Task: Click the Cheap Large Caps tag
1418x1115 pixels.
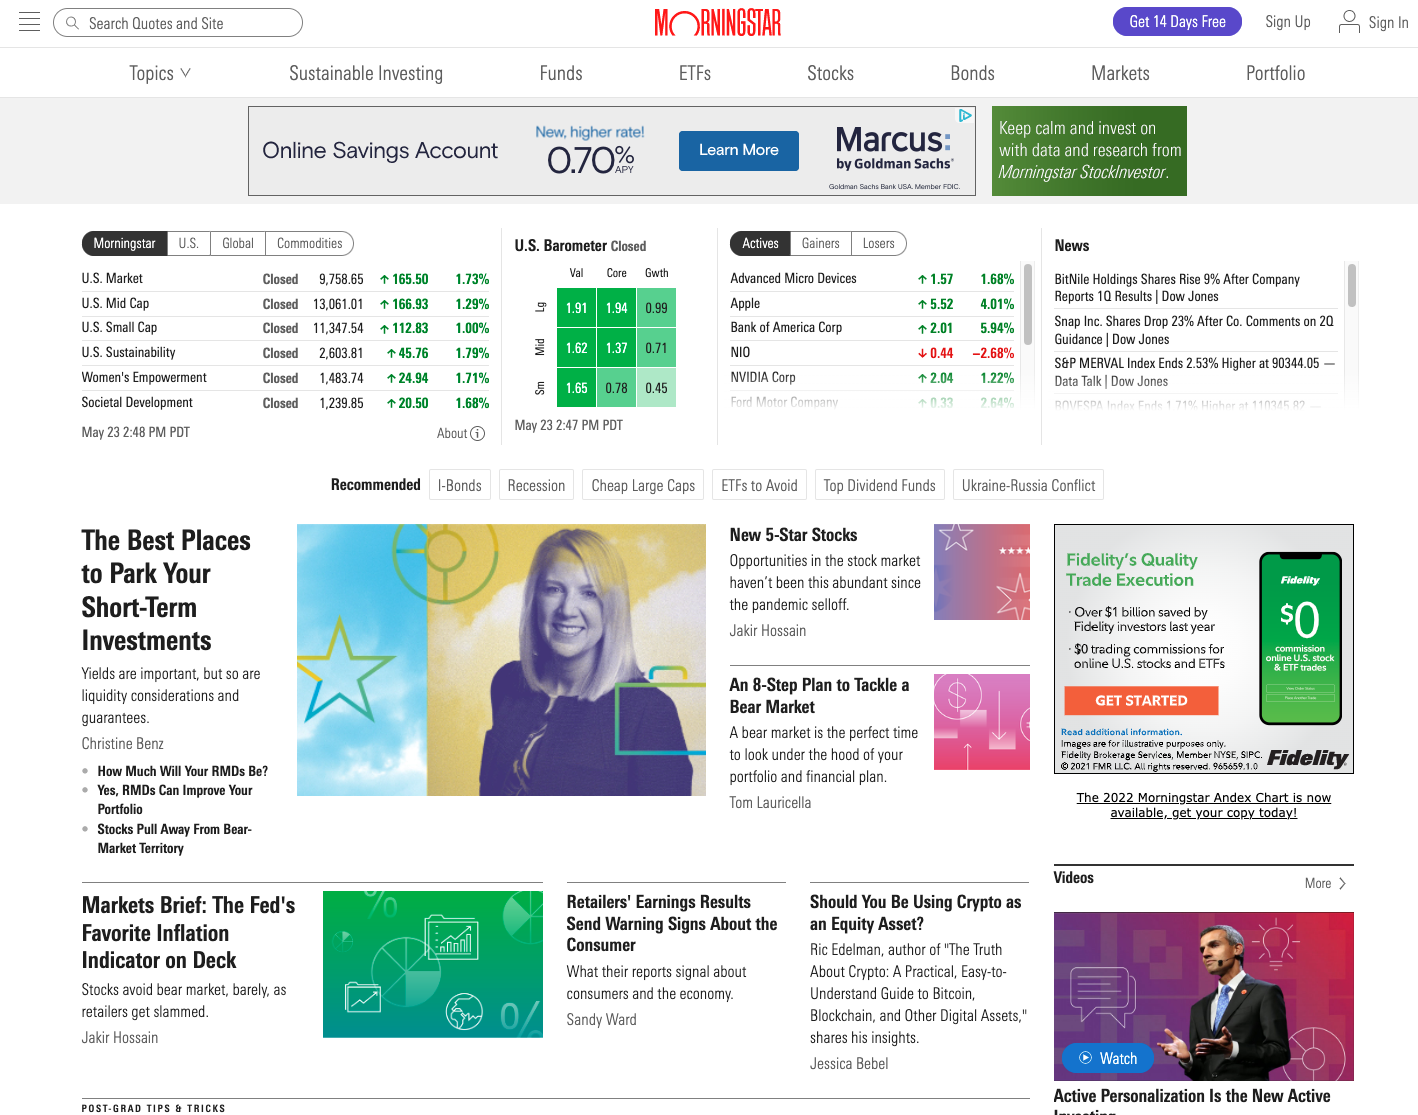Action: 643,485
